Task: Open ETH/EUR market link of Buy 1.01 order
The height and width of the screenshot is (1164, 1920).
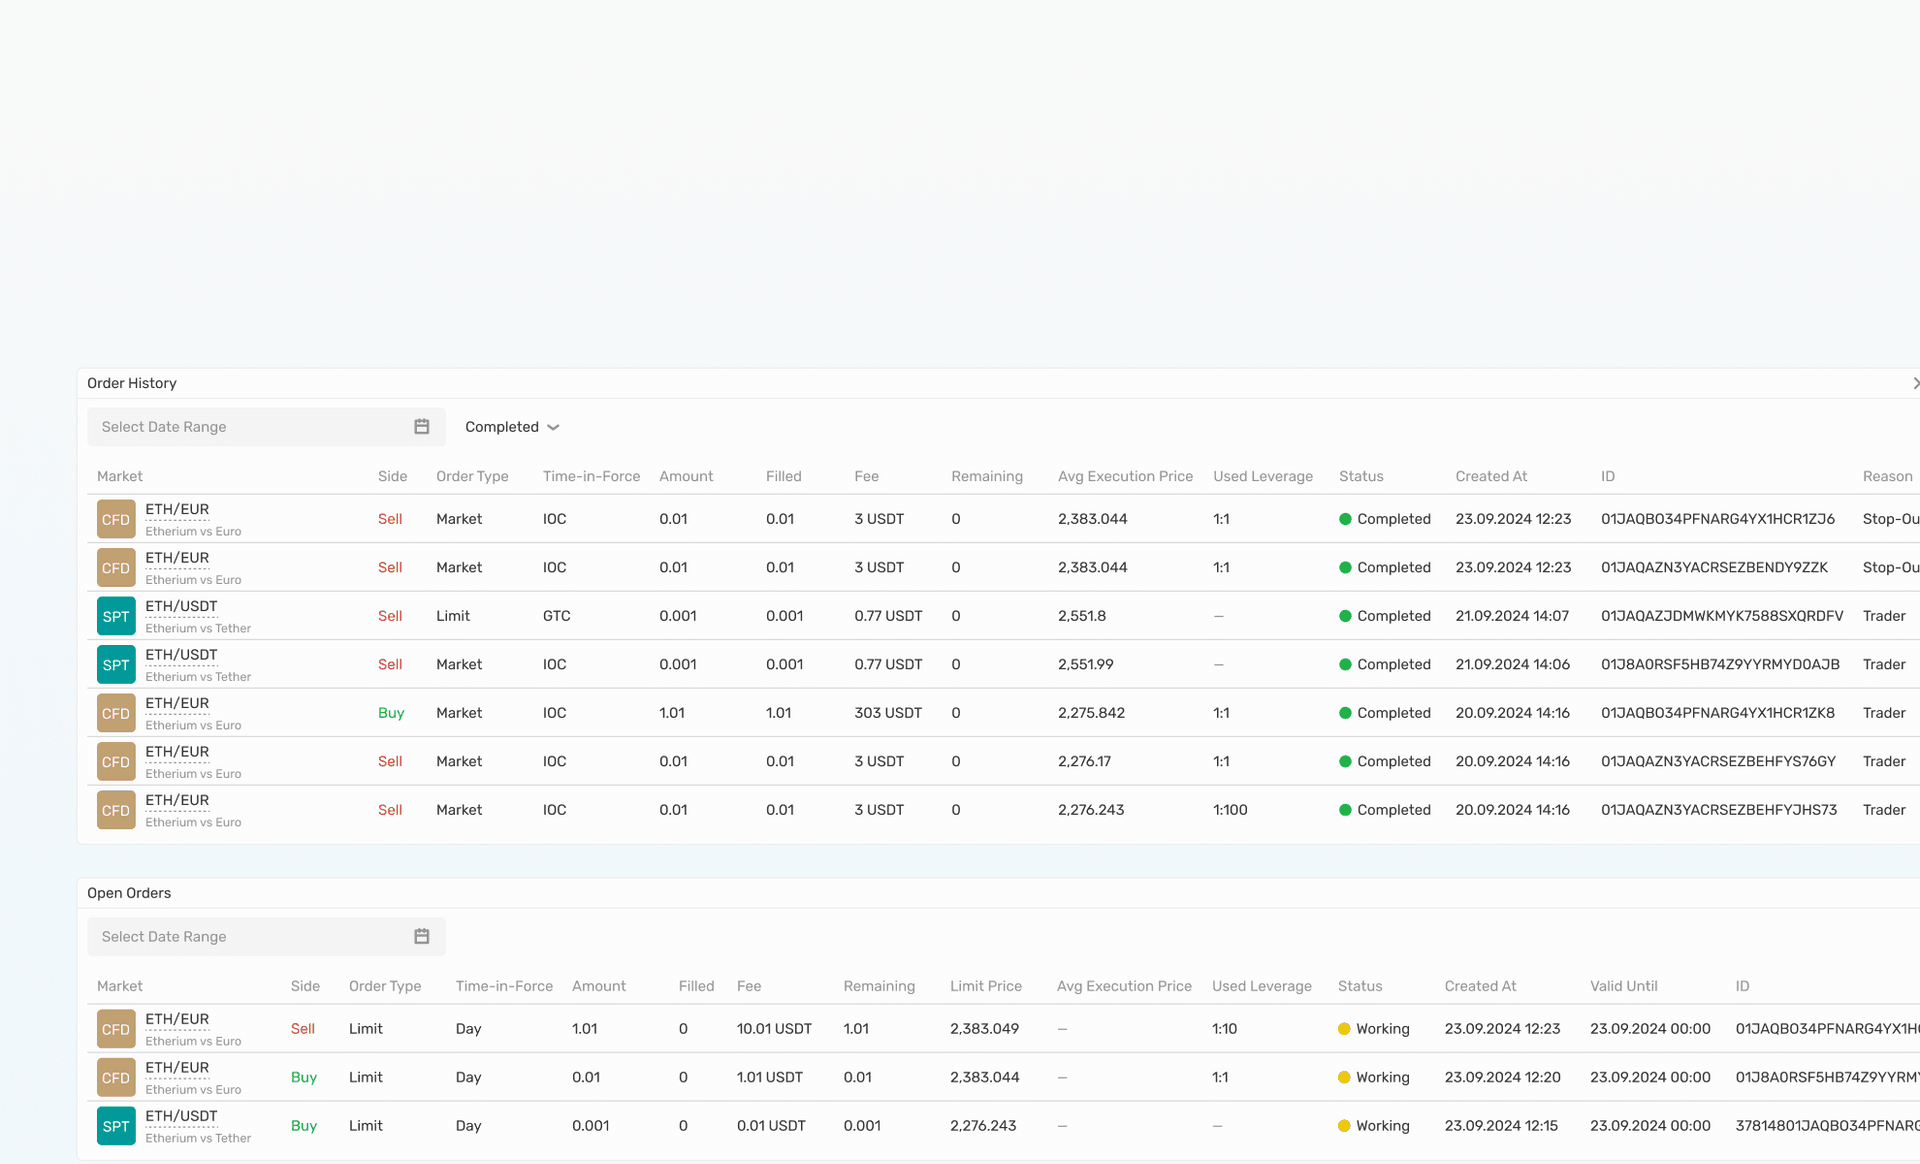Action: click(x=177, y=703)
